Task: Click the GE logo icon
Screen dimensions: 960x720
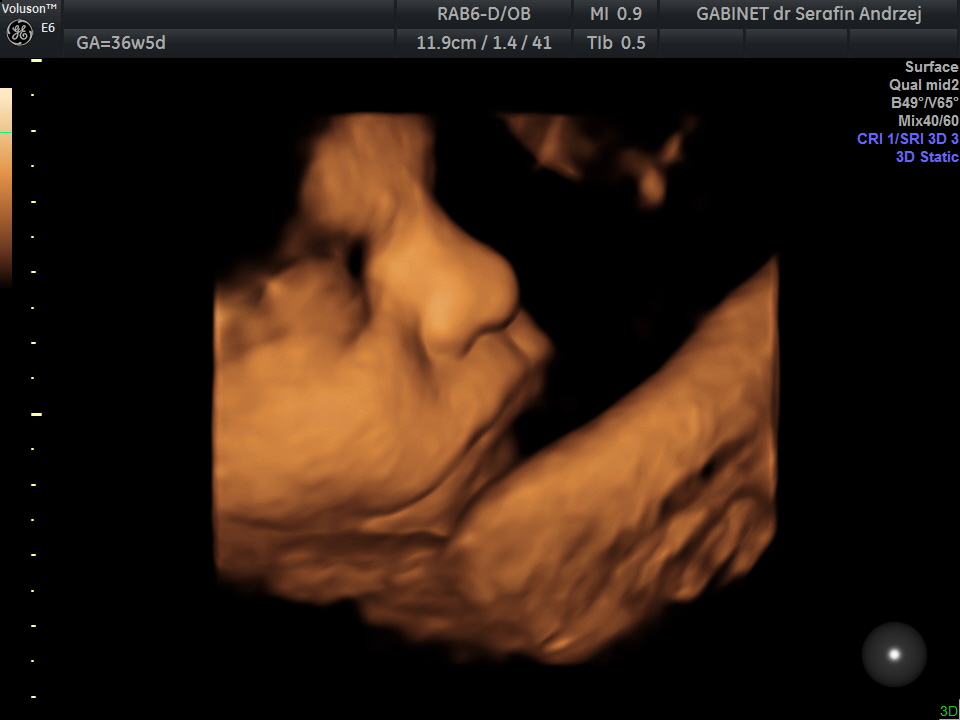Action: pyautogui.click(x=19, y=32)
